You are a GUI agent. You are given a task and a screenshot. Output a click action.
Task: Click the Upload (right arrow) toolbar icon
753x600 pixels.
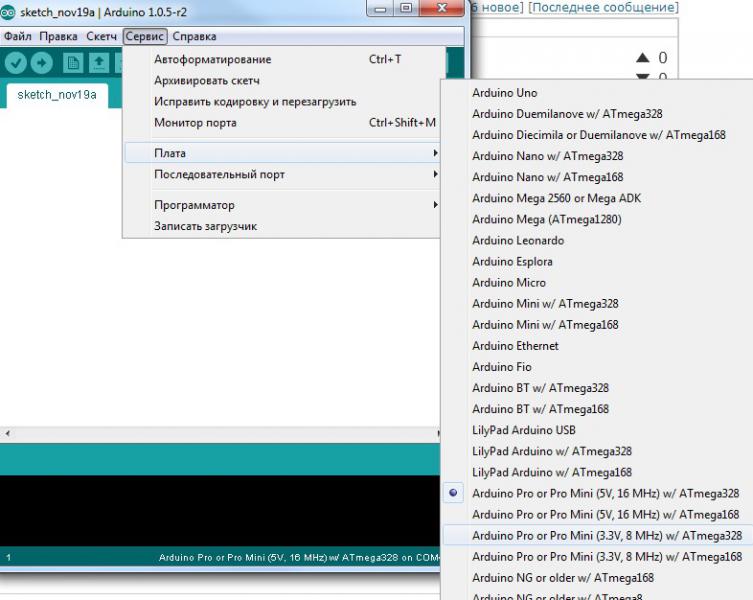(42, 63)
